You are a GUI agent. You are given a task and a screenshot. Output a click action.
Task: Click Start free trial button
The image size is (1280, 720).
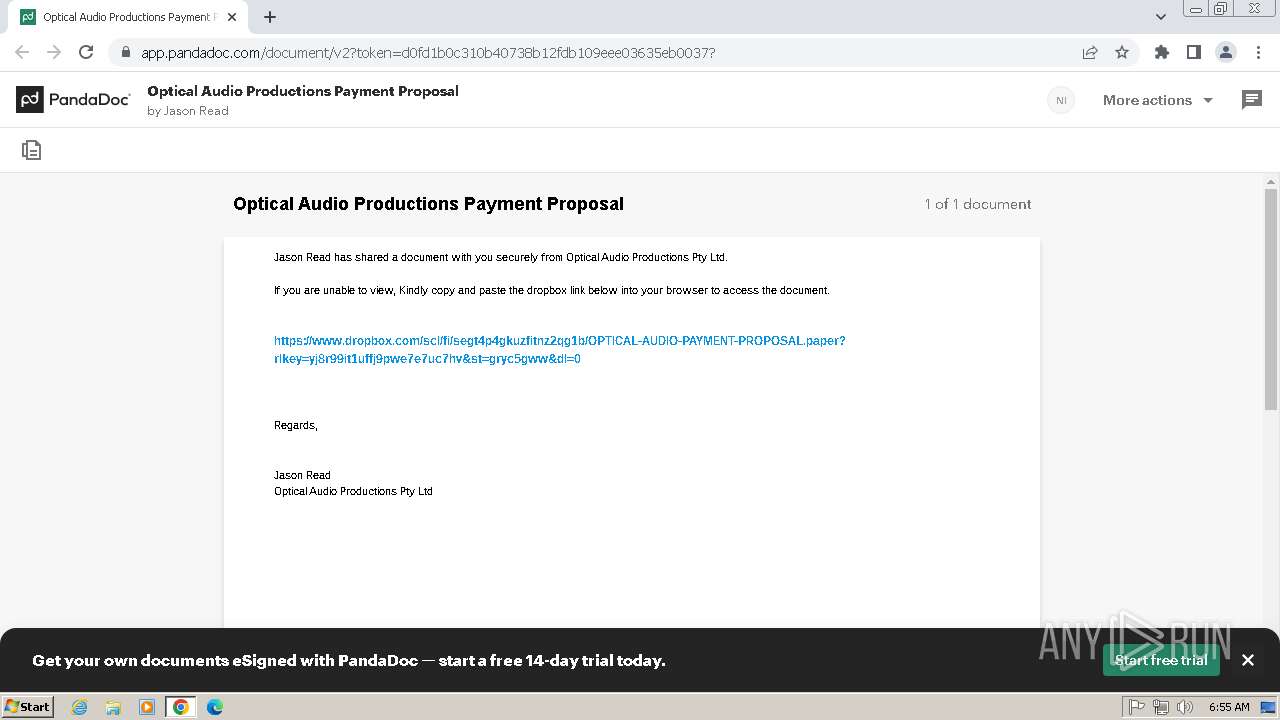click(x=1161, y=660)
